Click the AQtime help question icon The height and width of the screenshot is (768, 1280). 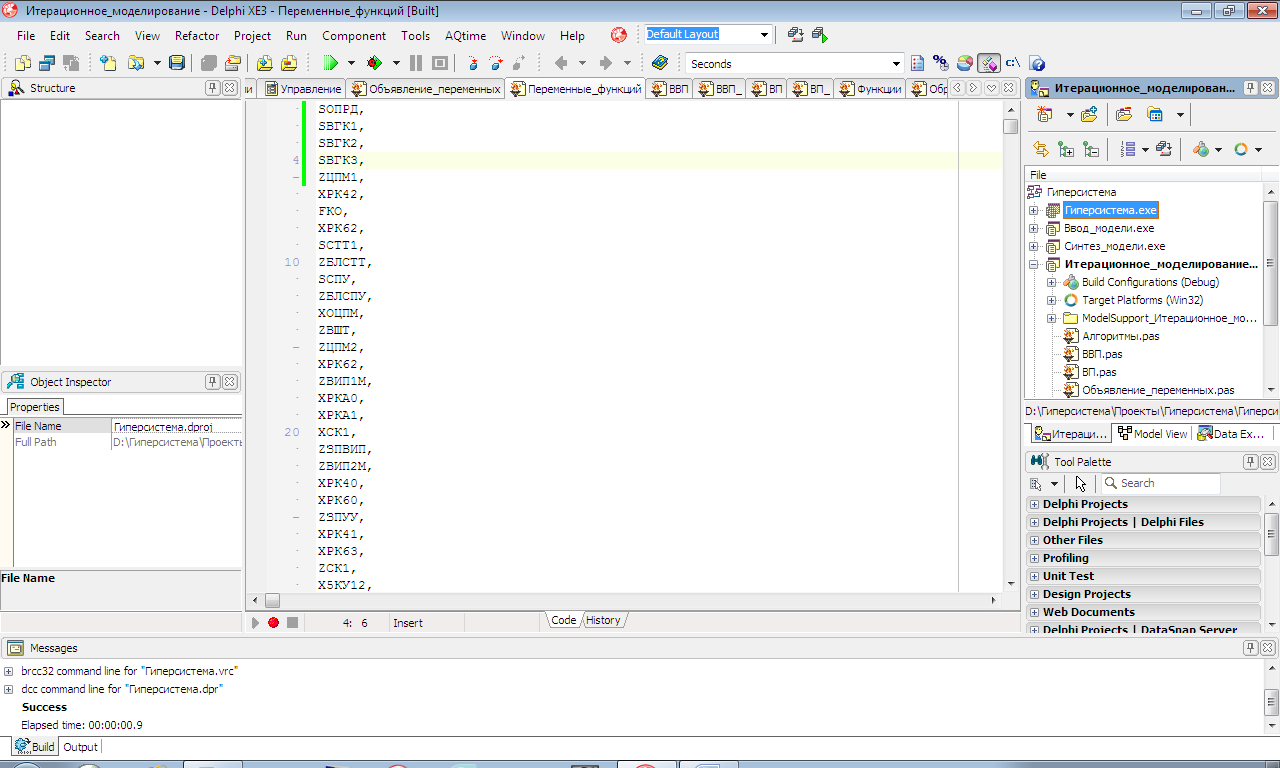click(1037, 63)
